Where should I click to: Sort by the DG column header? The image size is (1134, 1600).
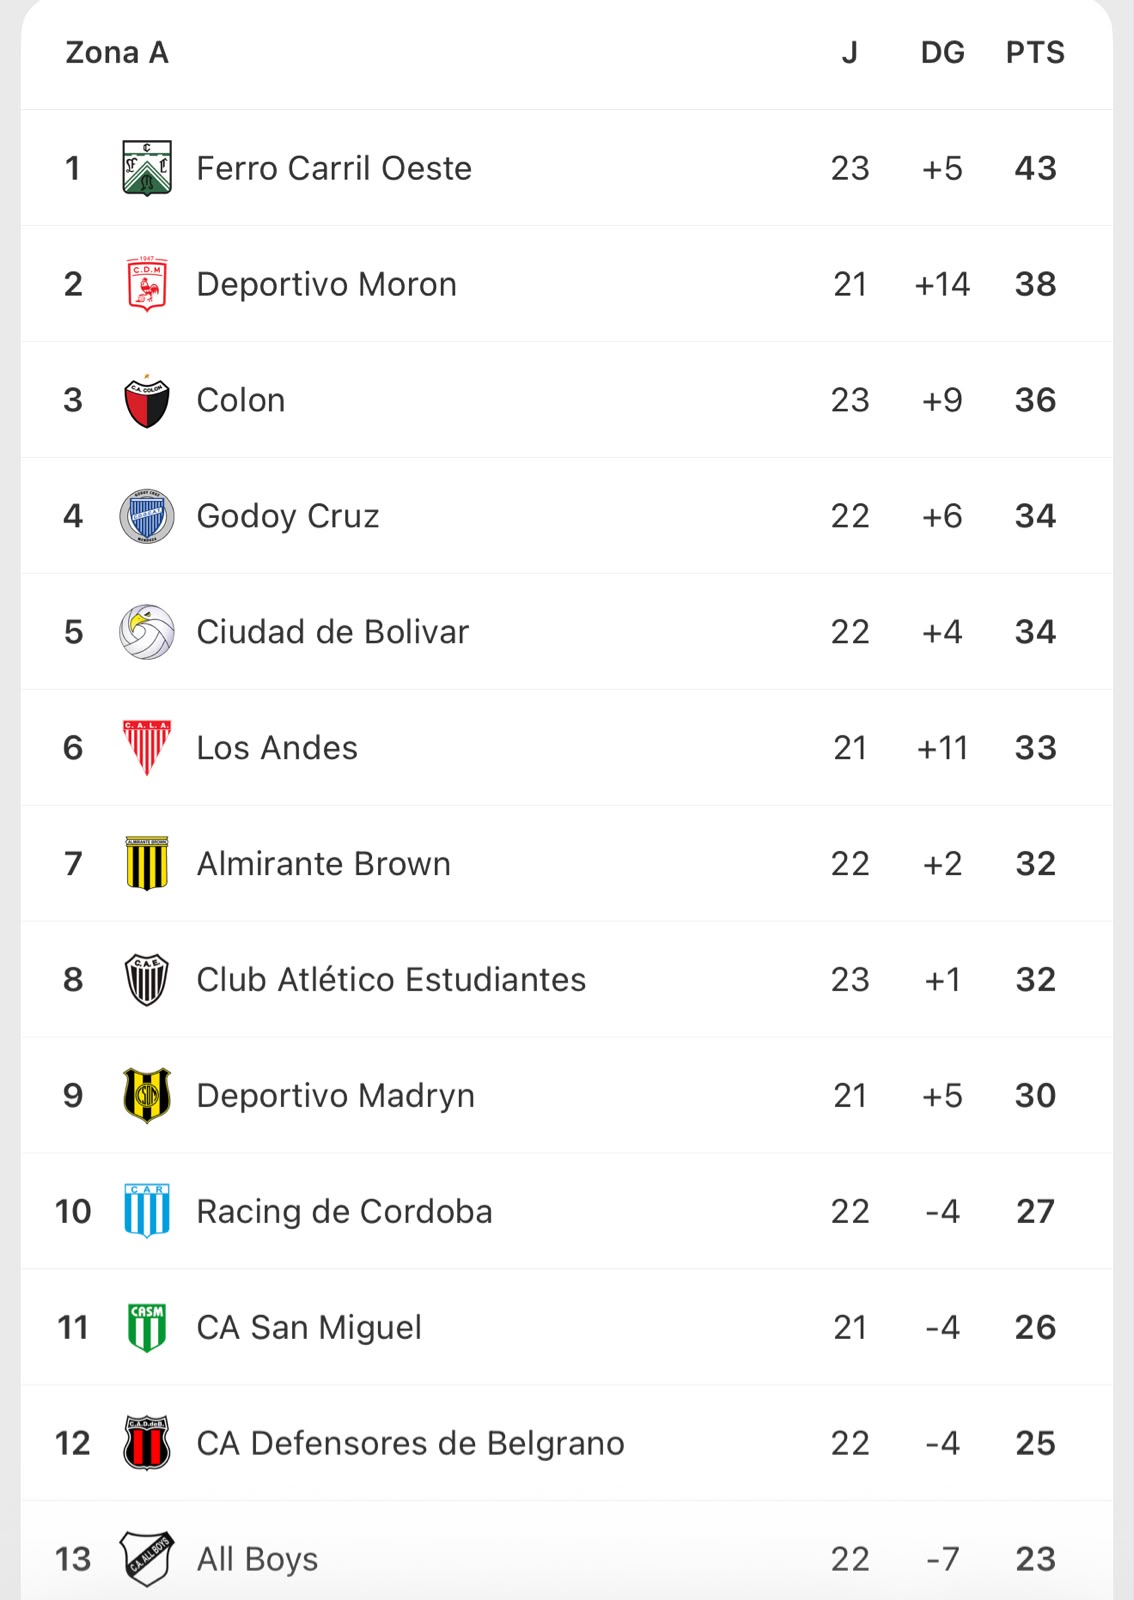tap(942, 52)
